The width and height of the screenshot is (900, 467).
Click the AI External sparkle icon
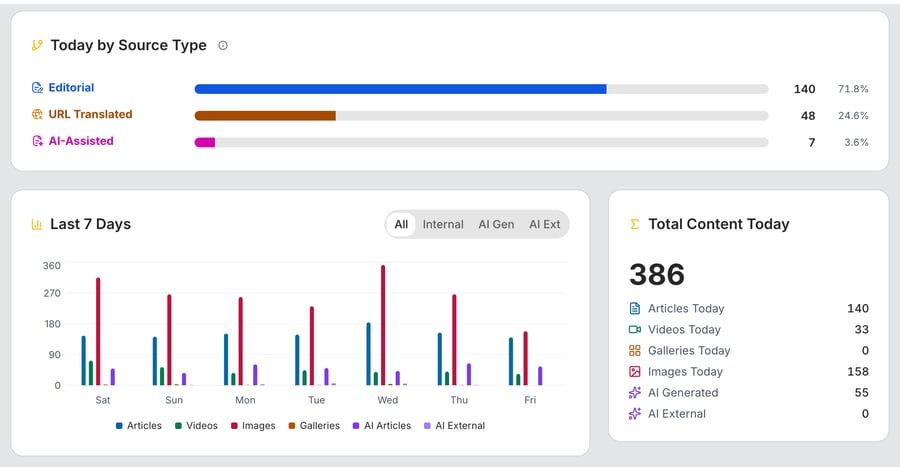[x=635, y=414]
